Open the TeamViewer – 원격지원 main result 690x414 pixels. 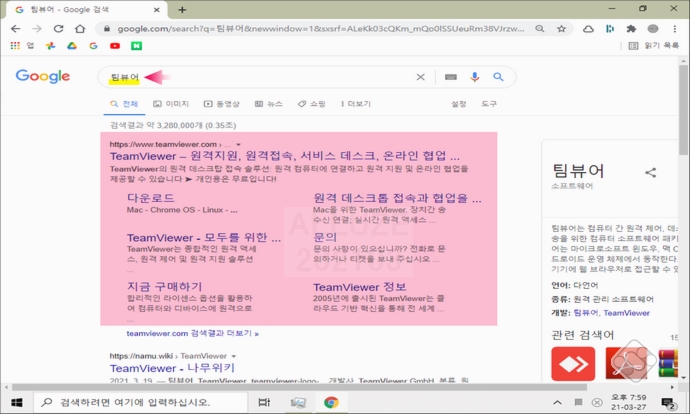click(285, 156)
